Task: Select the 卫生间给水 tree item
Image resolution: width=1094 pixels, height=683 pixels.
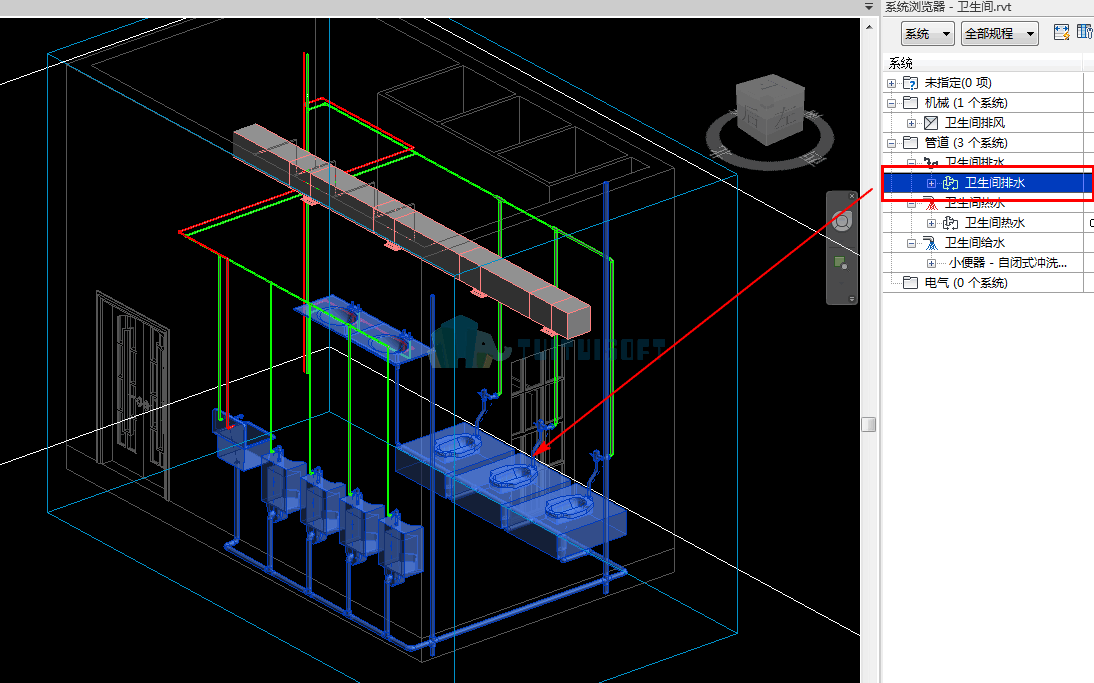Action: click(x=975, y=243)
